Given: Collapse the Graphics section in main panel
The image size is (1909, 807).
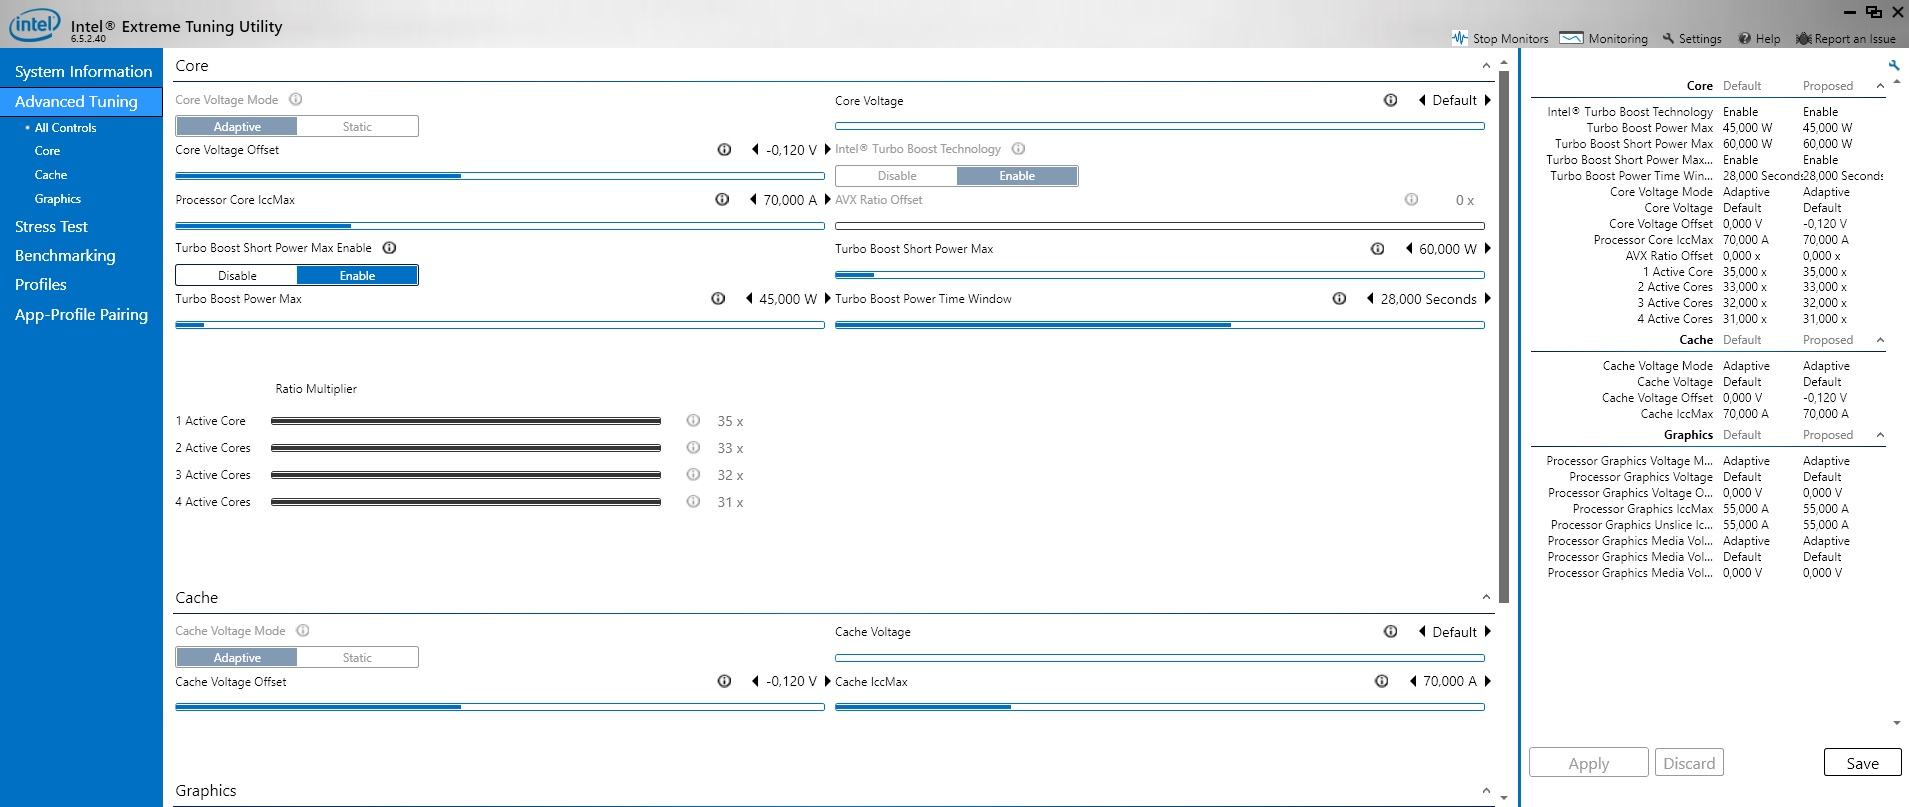Looking at the screenshot, I should tap(1486, 791).
